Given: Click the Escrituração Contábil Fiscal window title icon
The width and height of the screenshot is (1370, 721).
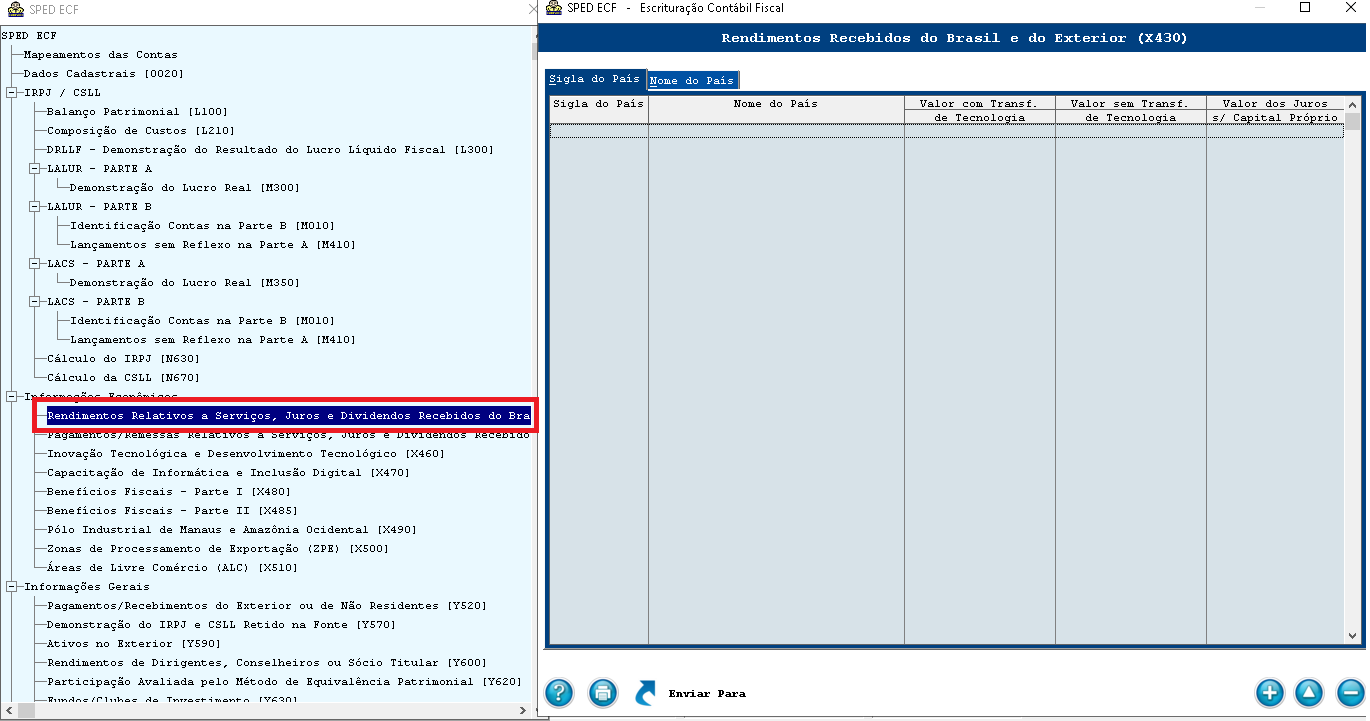Looking at the screenshot, I should [x=552, y=8].
